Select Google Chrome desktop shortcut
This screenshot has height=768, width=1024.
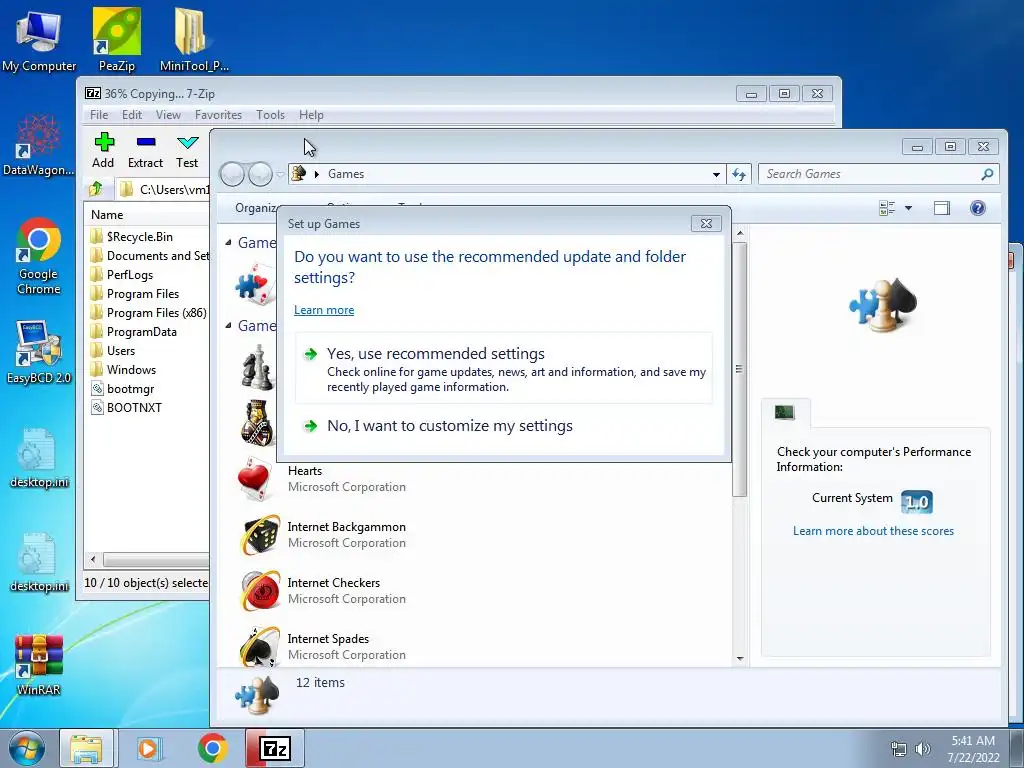[39, 256]
